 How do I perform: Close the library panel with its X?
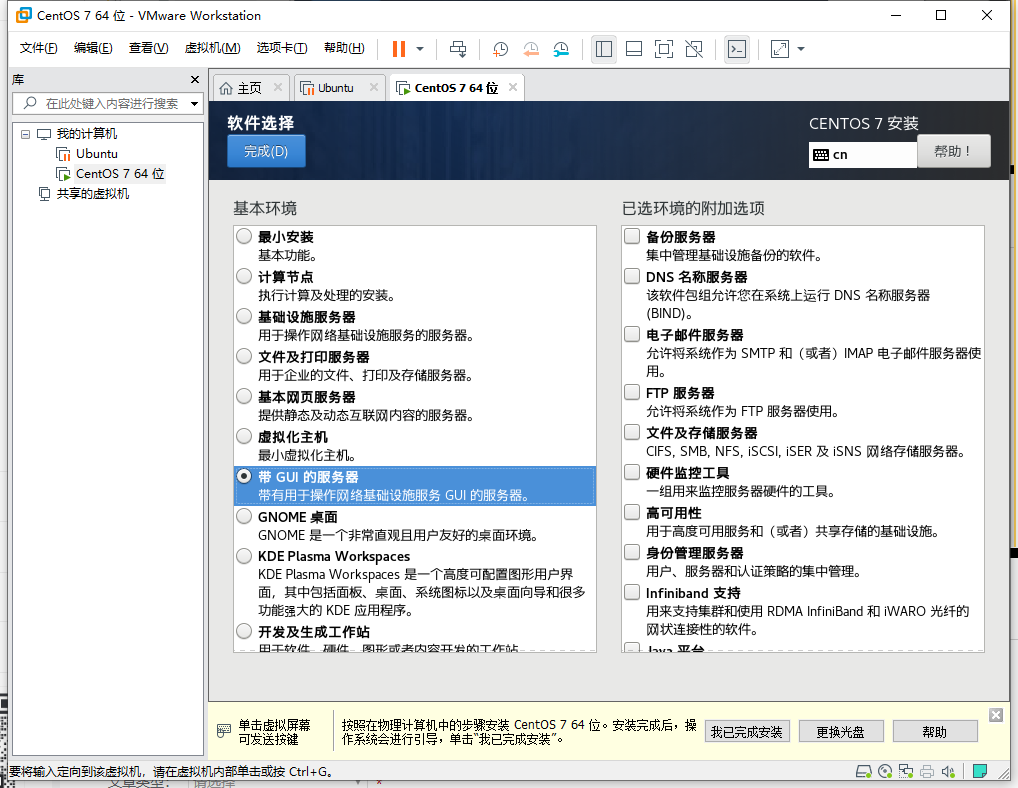195,79
